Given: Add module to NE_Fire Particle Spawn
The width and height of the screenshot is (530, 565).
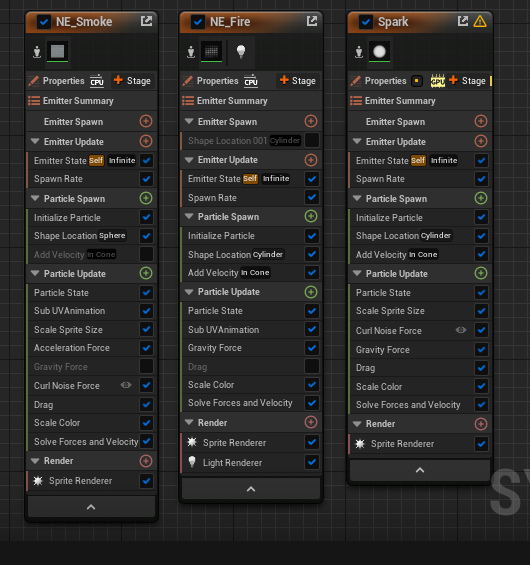Looking at the screenshot, I should point(311,216).
